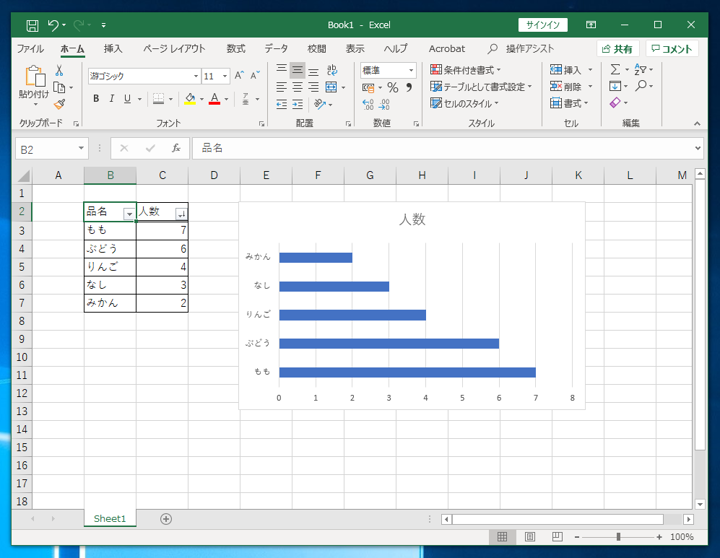Click the 削除 cells button
Viewport: 720px width, 558px height.
566,86
